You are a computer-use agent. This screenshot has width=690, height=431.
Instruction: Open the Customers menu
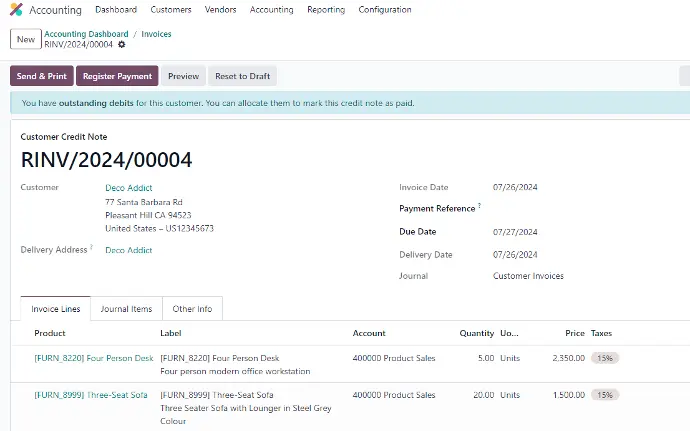171,9
